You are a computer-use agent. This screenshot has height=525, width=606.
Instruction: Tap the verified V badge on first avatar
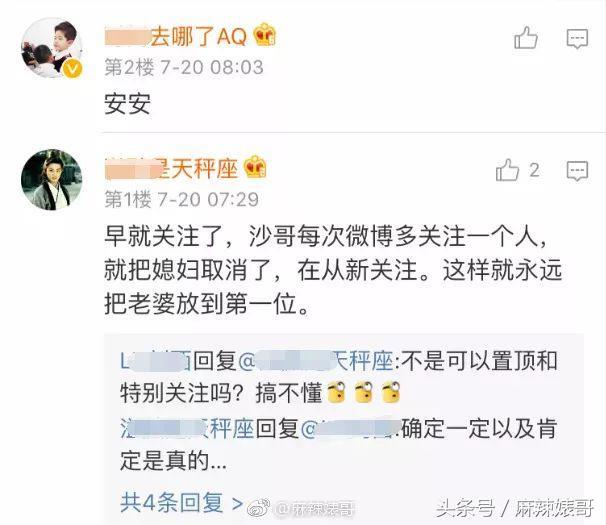click(x=73, y=69)
